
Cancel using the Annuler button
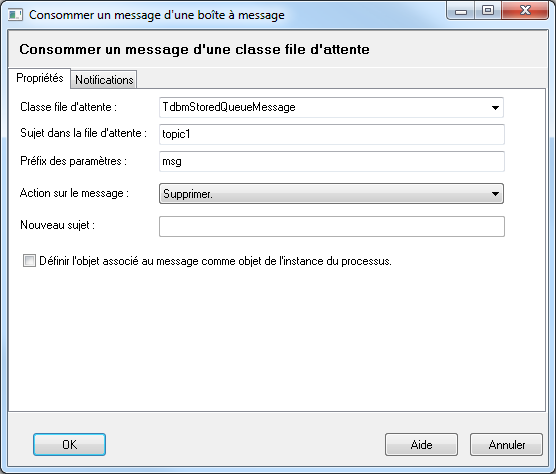coord(506,445)
